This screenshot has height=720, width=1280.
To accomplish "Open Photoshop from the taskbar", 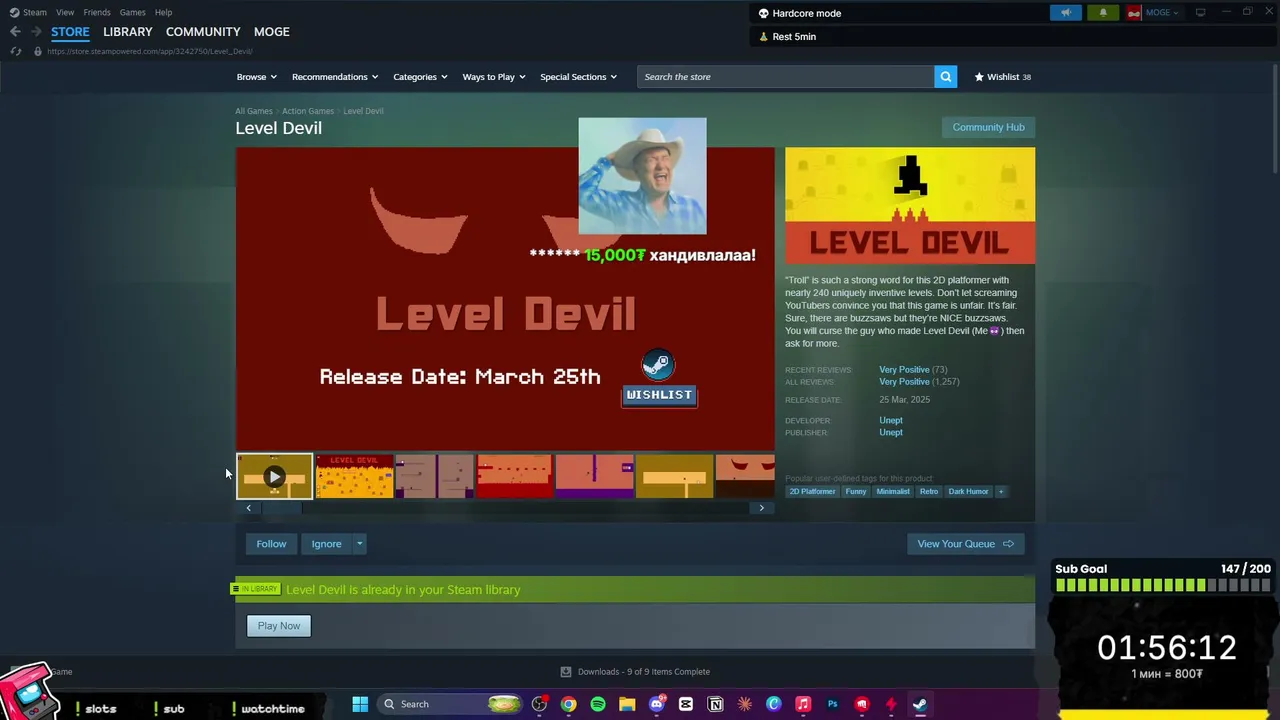I will (832, 704).
